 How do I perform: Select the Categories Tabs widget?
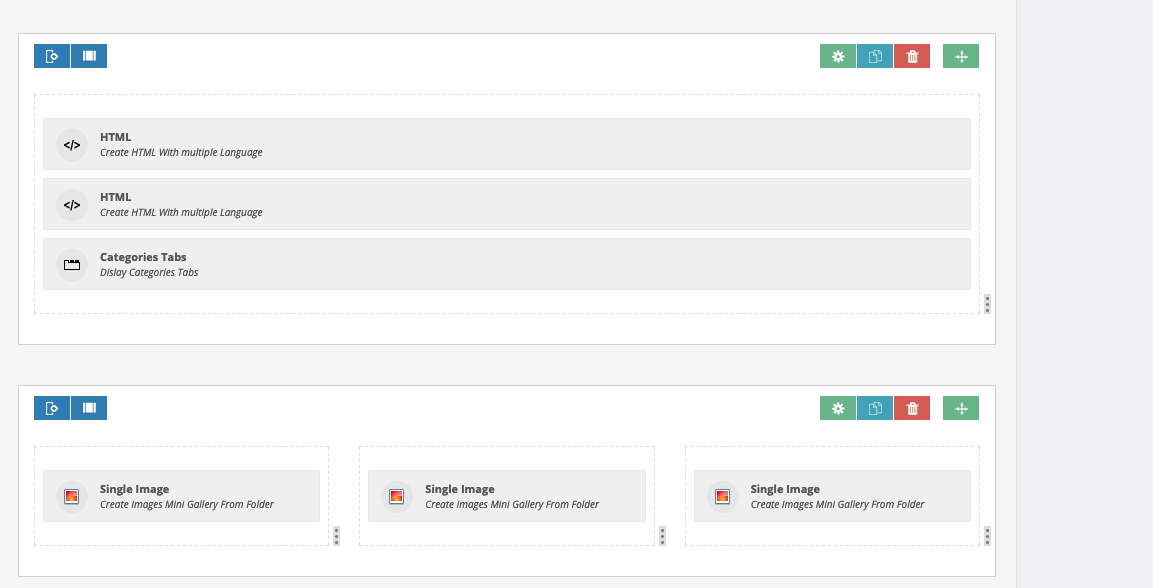507,264
